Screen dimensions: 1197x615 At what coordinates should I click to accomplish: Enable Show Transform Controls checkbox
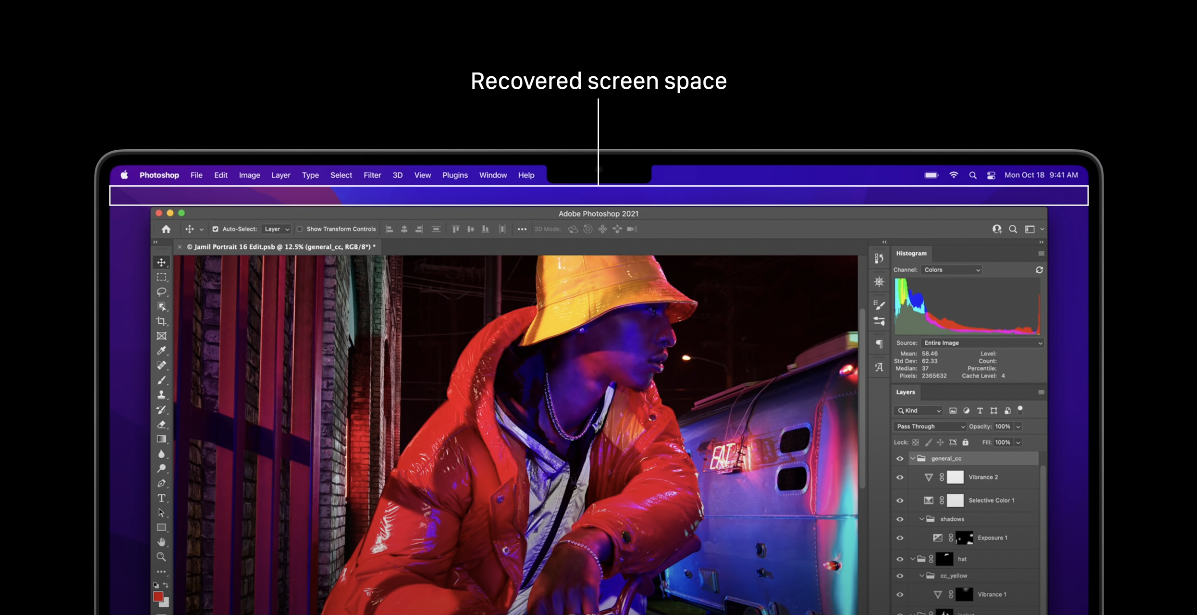tap(299, 229)
